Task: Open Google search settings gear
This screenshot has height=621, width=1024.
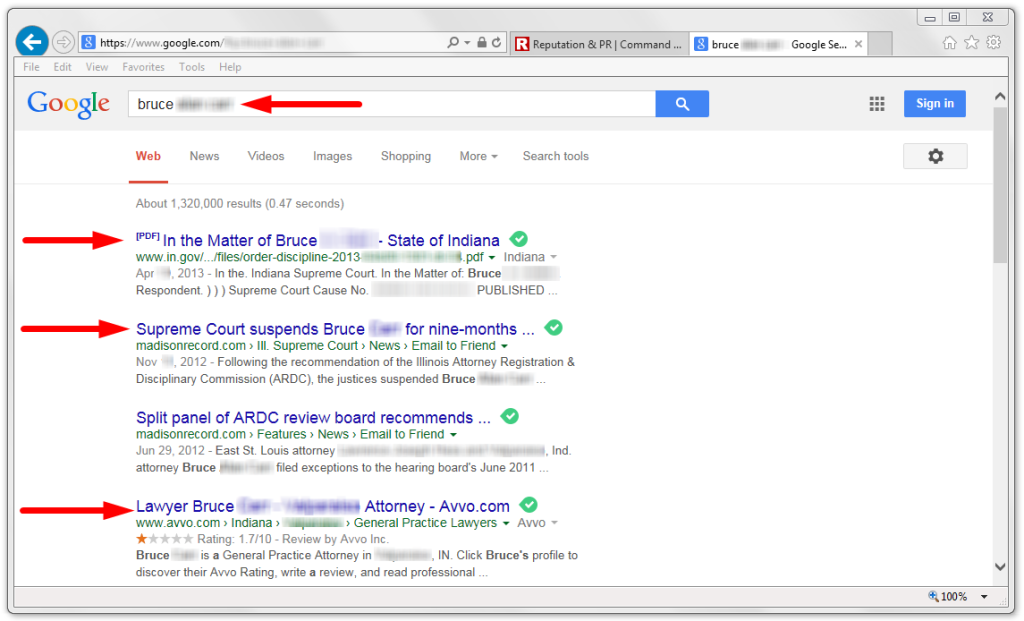Action: pos(935,156)
